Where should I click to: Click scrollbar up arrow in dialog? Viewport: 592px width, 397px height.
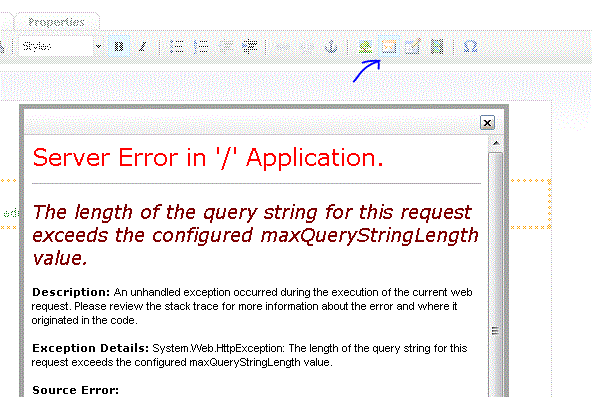tap(496, 143)
